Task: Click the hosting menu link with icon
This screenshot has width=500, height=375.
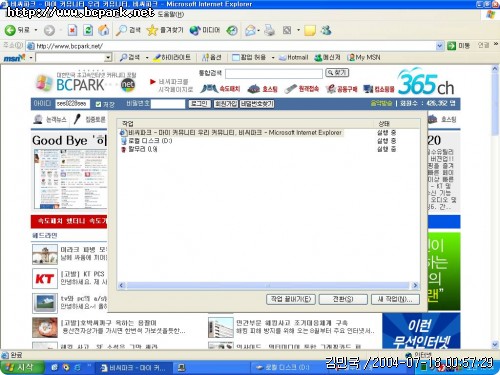Action: click(263, 89)
